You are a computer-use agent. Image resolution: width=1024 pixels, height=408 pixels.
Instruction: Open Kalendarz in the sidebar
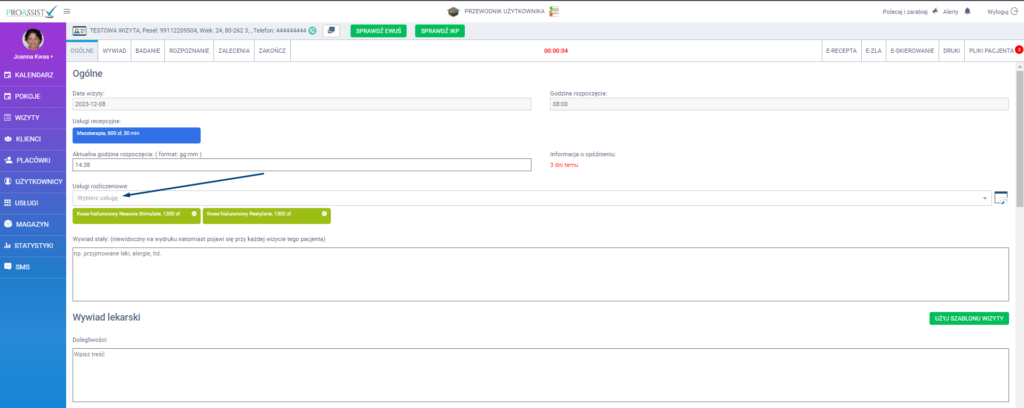(33, 76)
